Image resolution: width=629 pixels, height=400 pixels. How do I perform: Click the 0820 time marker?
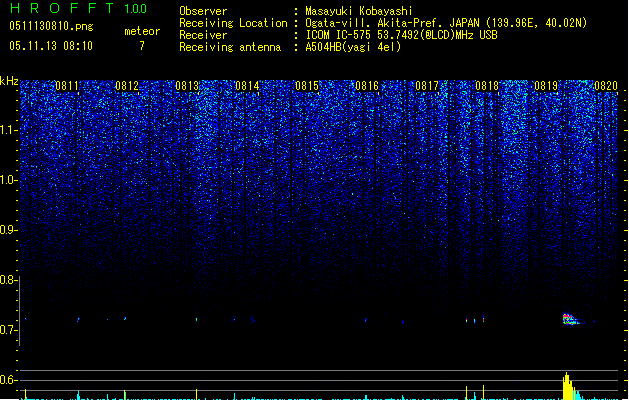click(x=606, y=86)
